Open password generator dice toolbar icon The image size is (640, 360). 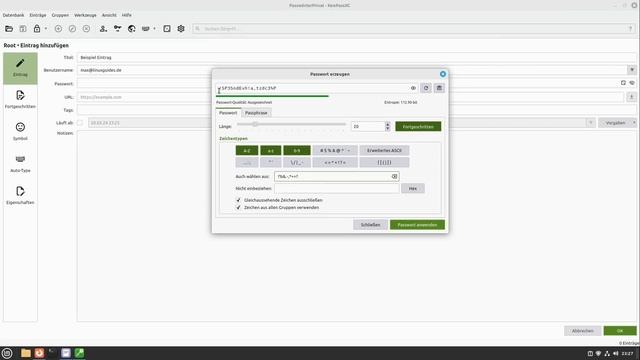(167, 29)
